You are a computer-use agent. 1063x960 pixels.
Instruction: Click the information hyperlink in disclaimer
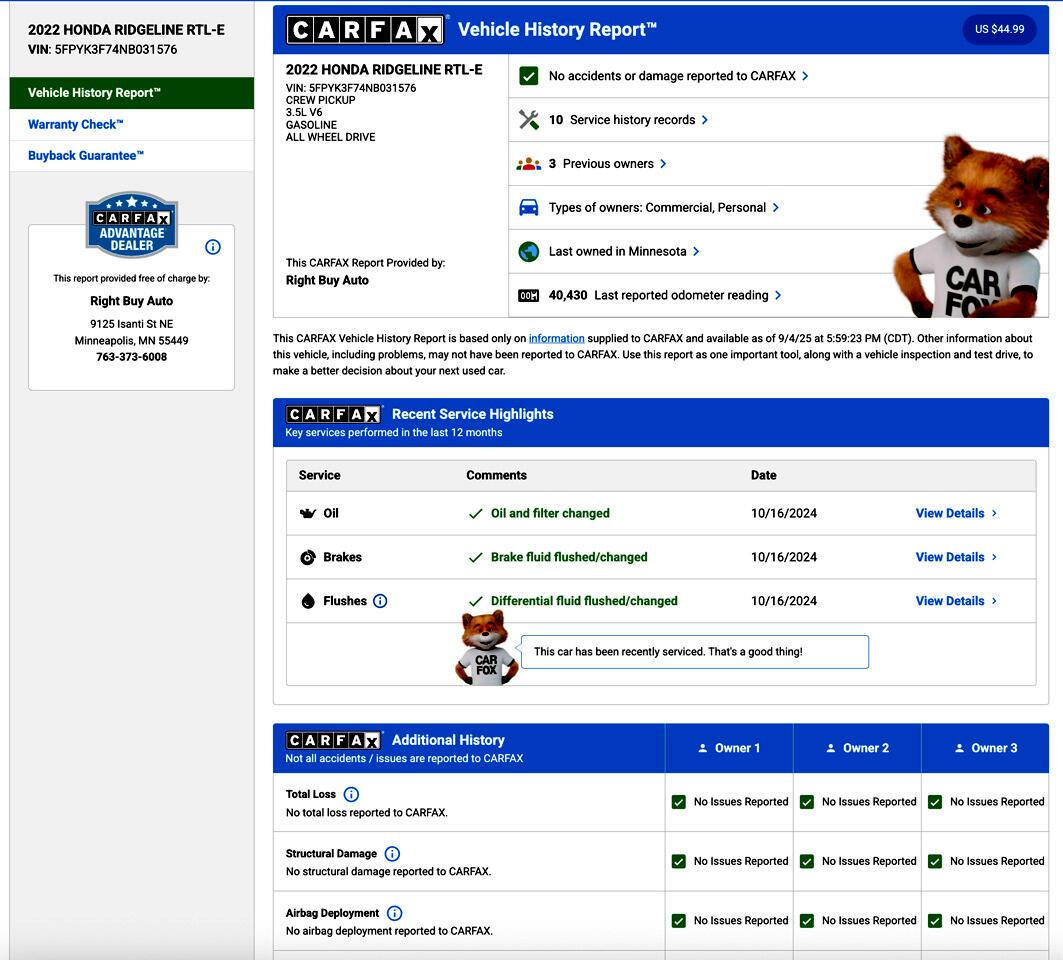click(556, 339)
